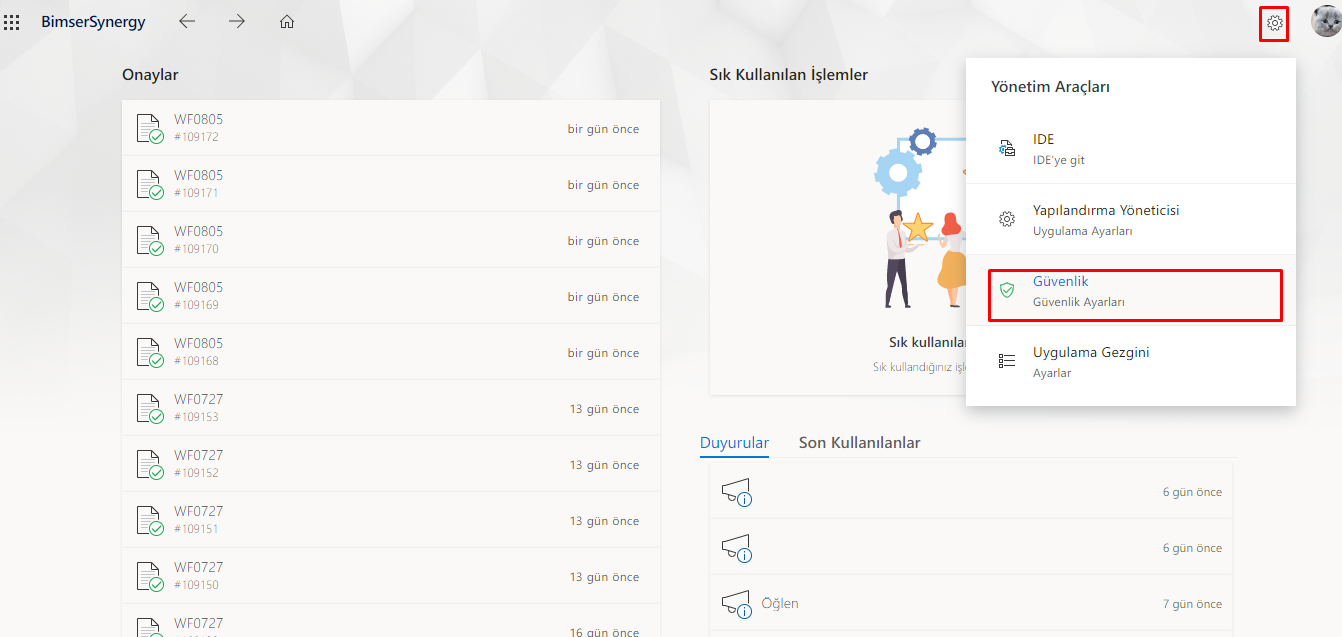The height and width of the screenshot is (637, 1342).
Task: Open approval WF0805 #109169
Action: [391, 296]
